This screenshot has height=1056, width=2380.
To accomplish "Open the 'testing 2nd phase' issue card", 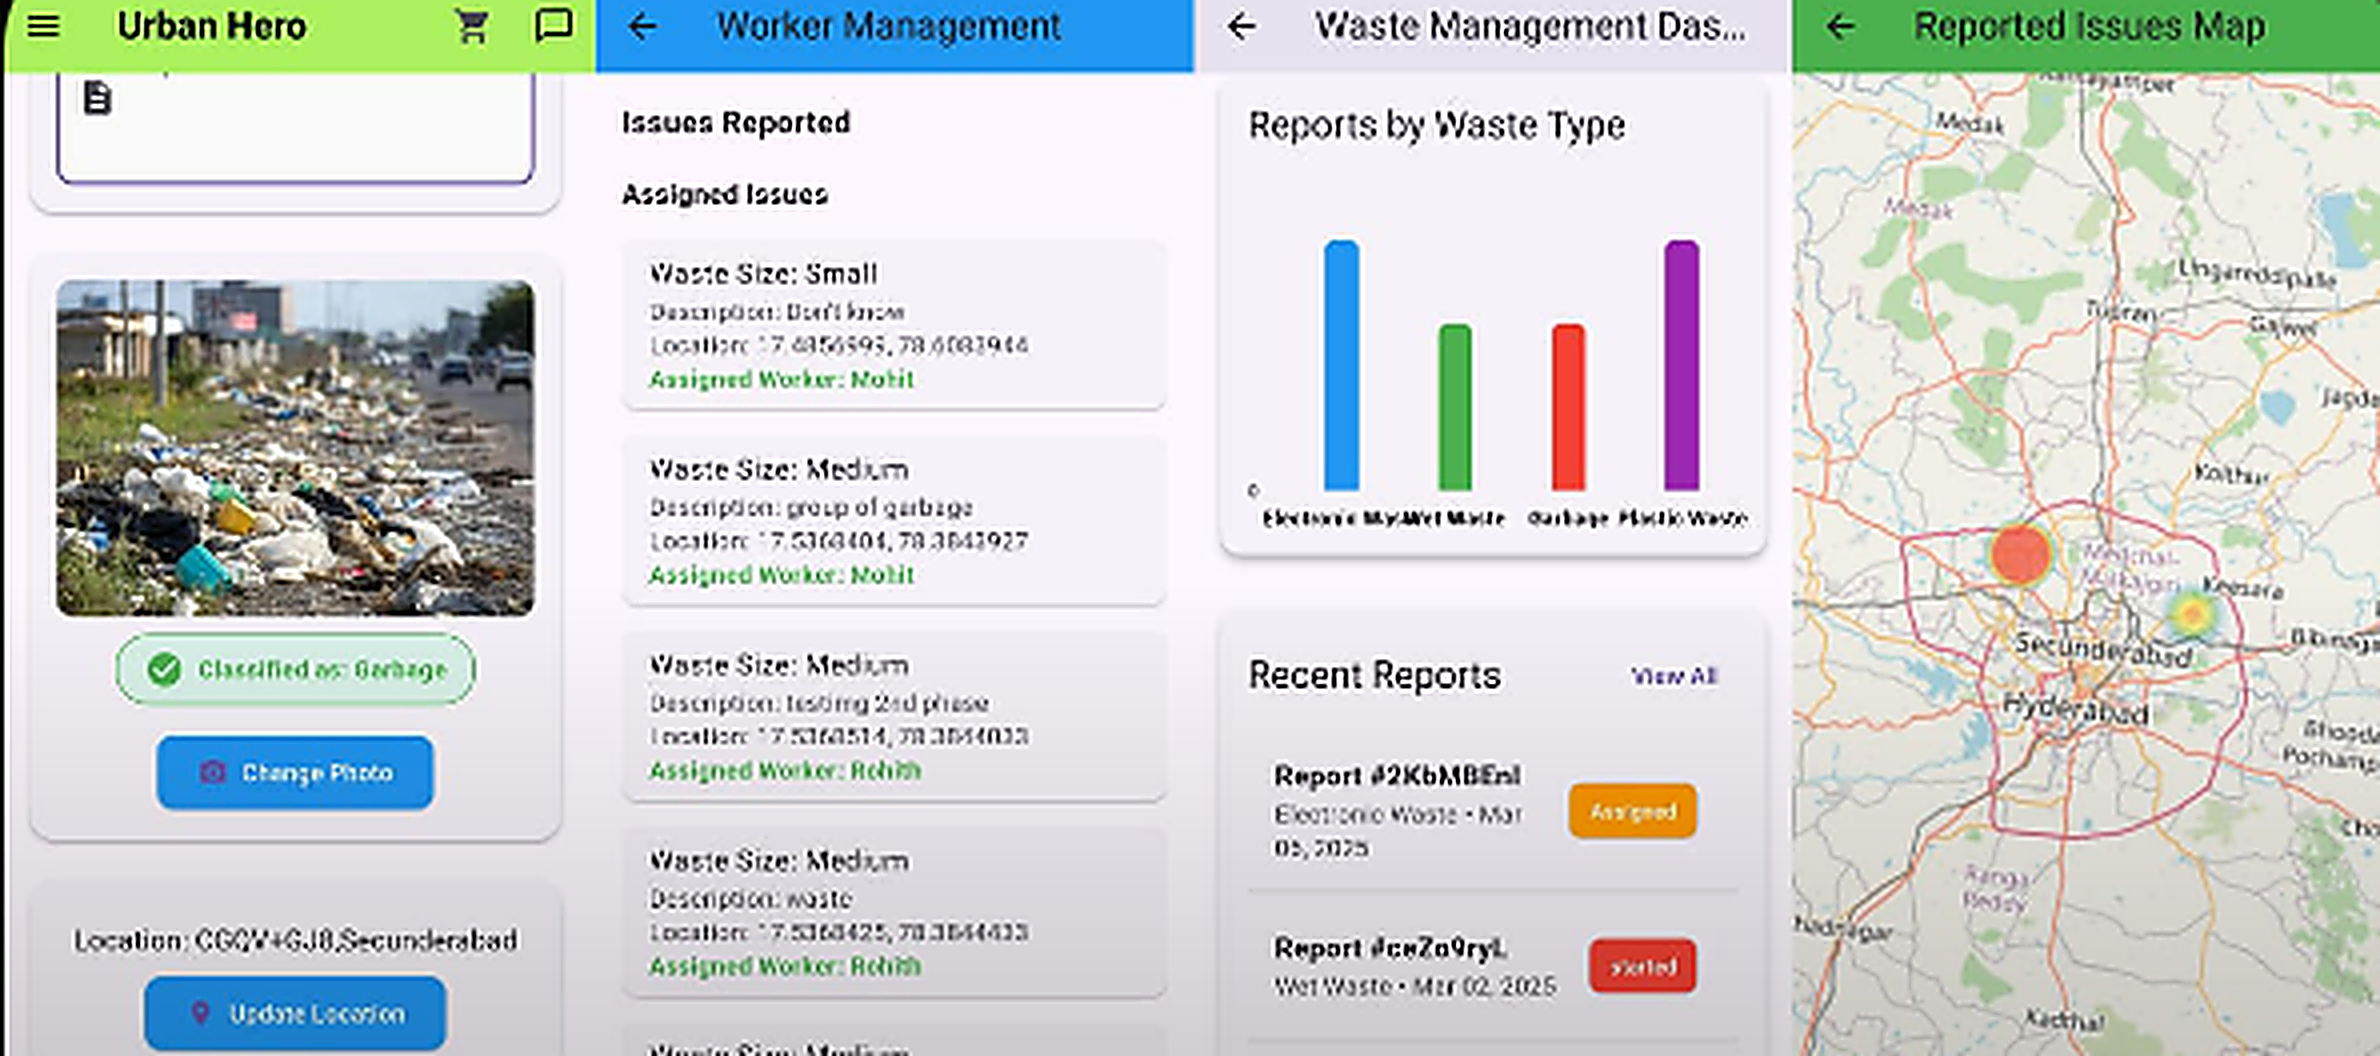I will pyautogui.click(x=894, y=716).
